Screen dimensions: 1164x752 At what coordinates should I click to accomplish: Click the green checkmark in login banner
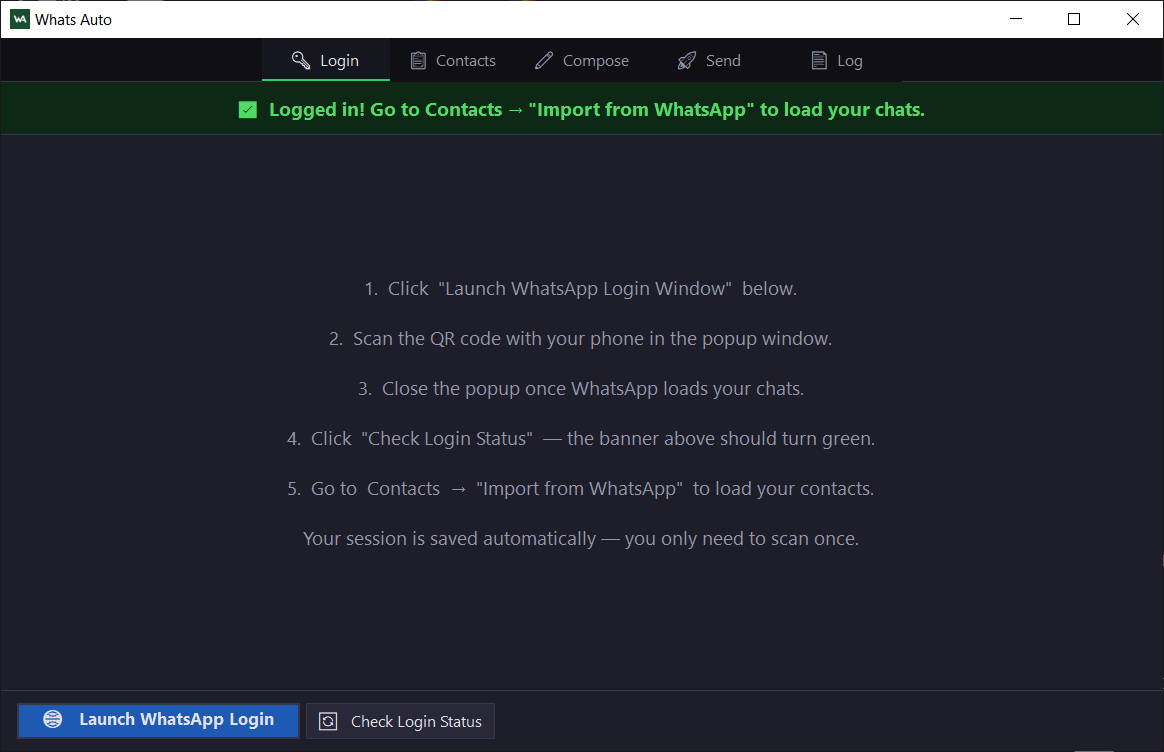click(248, 110)
